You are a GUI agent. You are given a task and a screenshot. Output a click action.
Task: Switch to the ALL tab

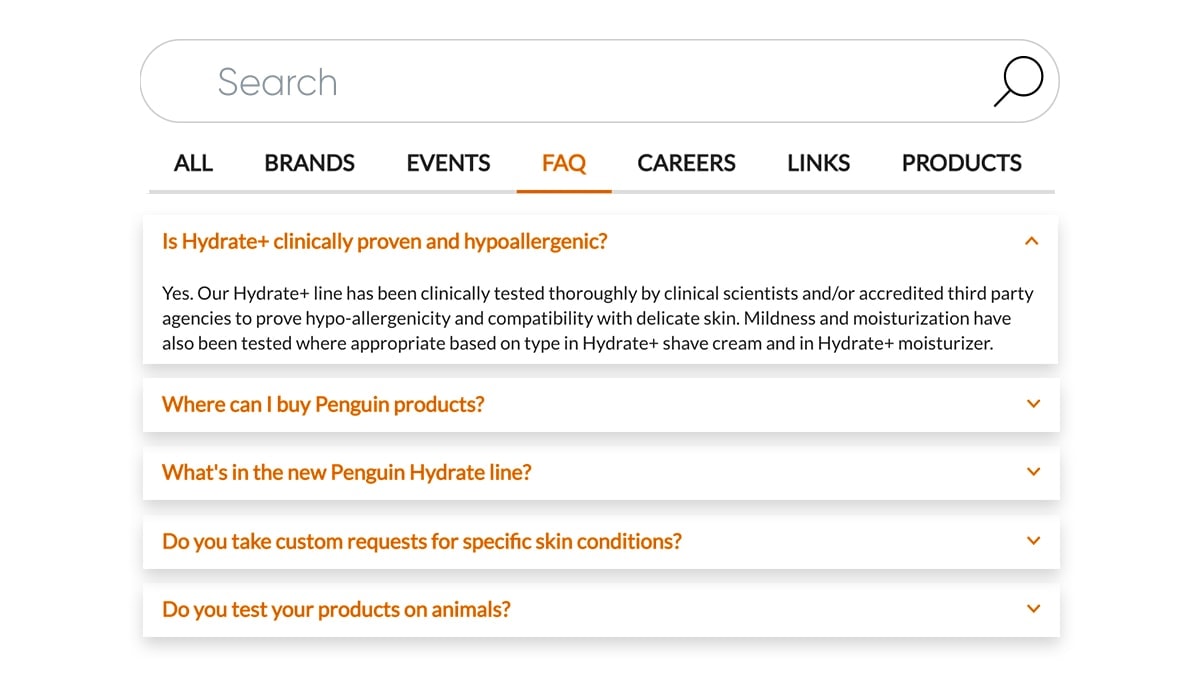193,163
